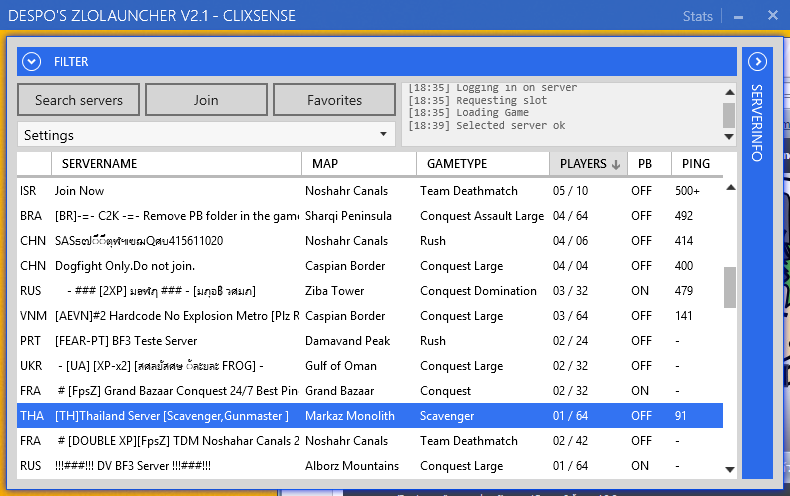Click server list scroll up arrow
The height and width of the screenshot is (496, 790).
pyautogui.click(x=730, y=188)
